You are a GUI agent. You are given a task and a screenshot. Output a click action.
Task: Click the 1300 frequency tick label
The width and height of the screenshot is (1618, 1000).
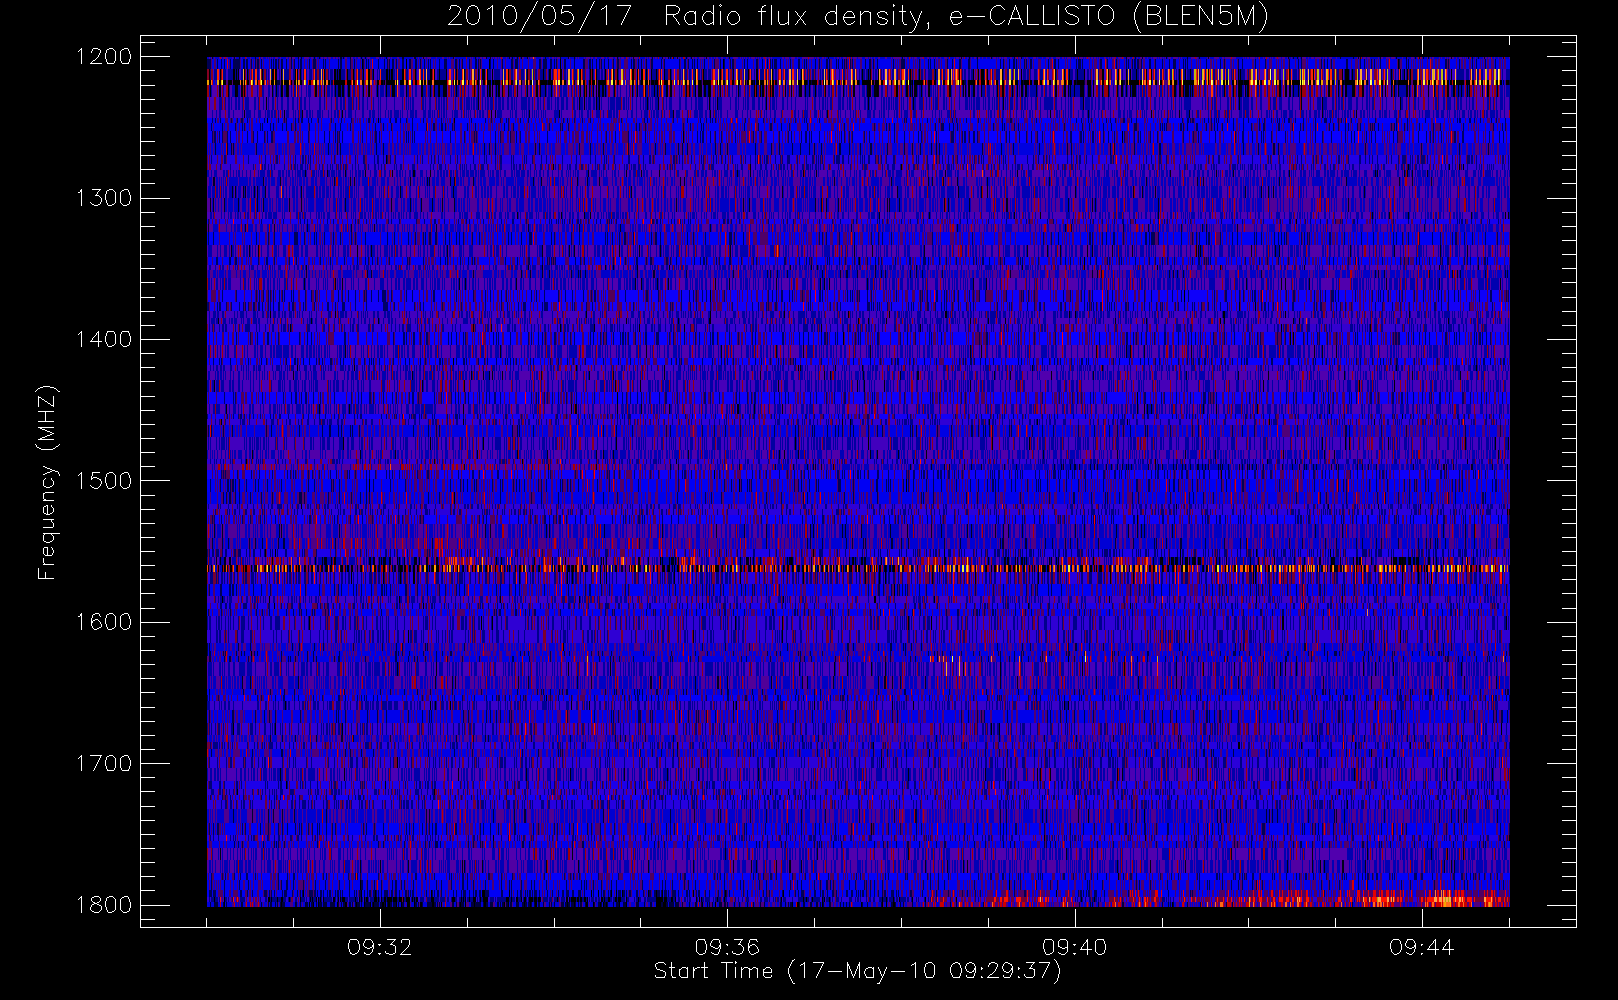tap(104, 198)
